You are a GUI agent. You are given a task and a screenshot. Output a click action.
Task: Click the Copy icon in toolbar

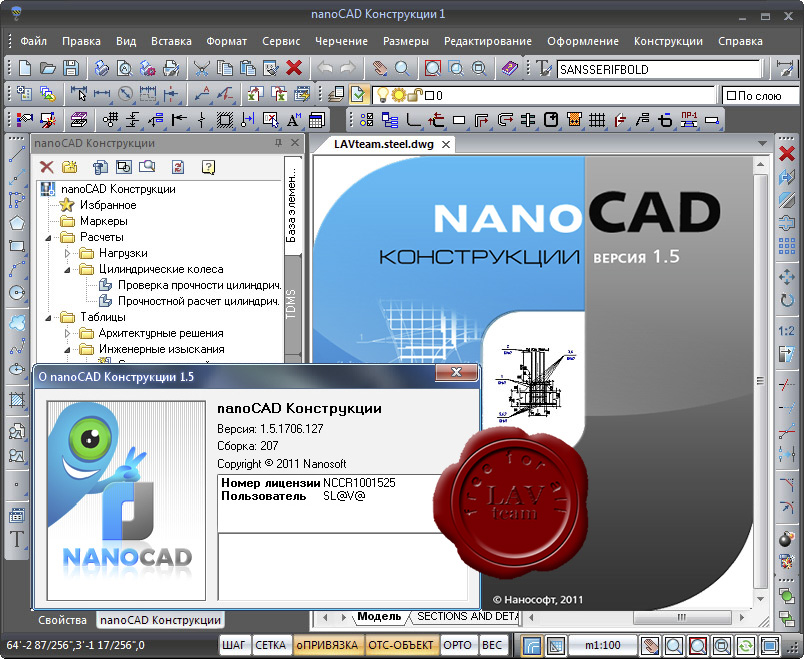tap(225, 68)
